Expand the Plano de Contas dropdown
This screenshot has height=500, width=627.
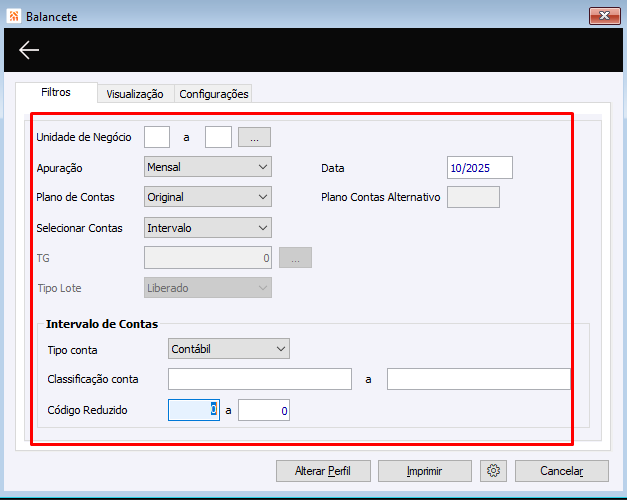click(208, 197)
